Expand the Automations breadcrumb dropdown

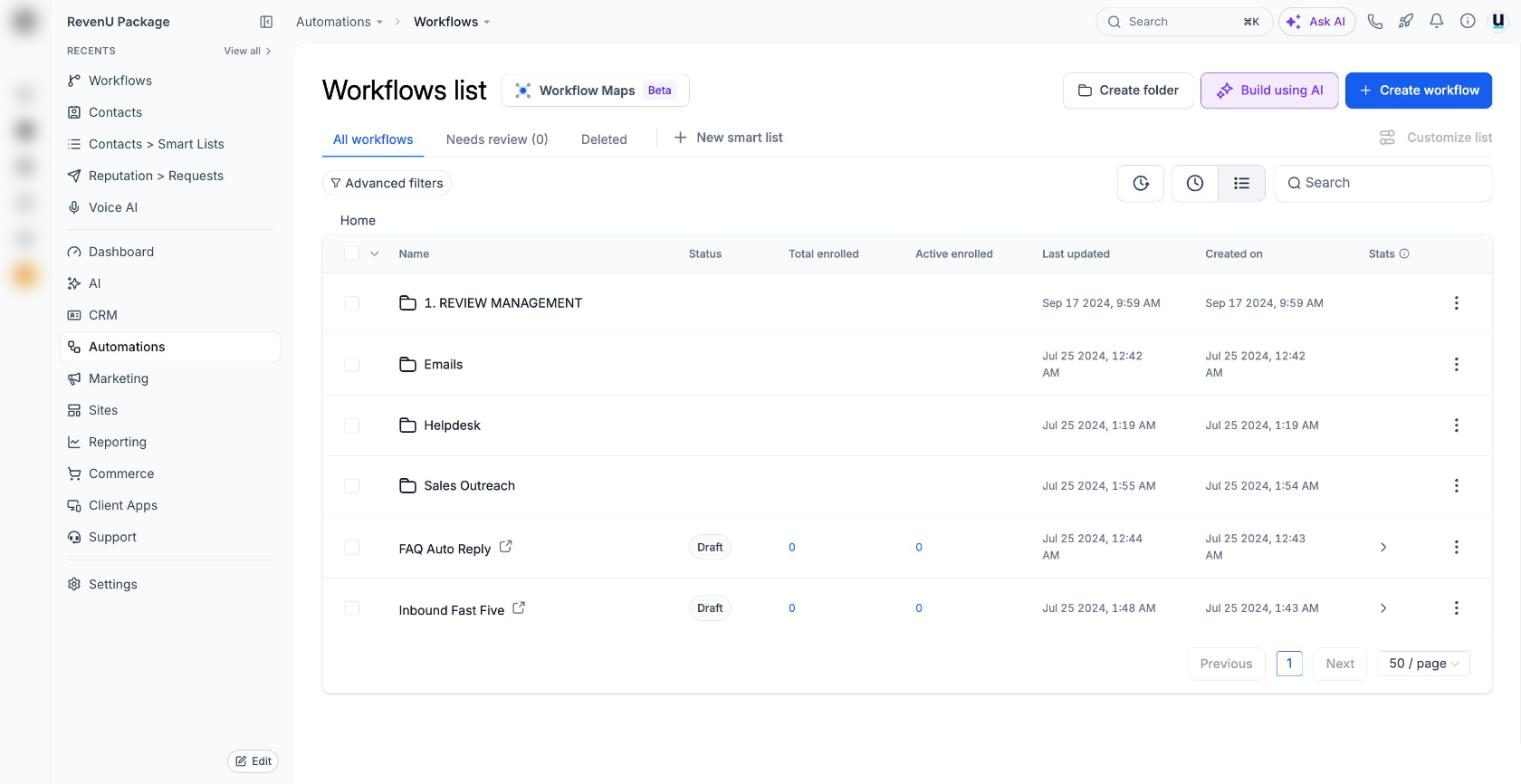point(380,22)
